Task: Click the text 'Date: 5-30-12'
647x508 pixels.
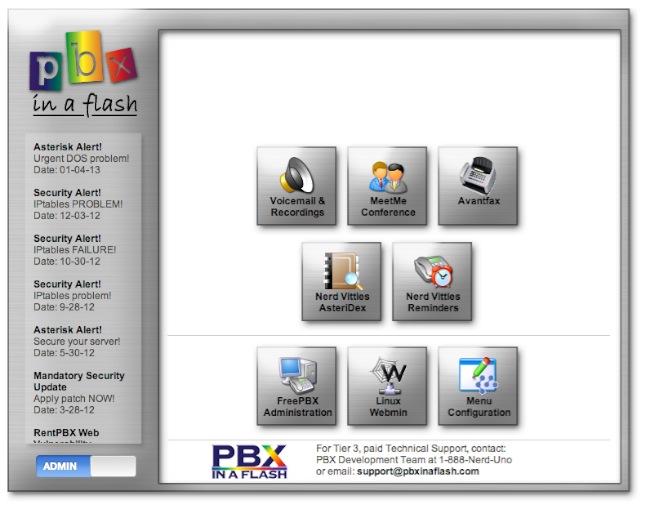Action: 64,353
